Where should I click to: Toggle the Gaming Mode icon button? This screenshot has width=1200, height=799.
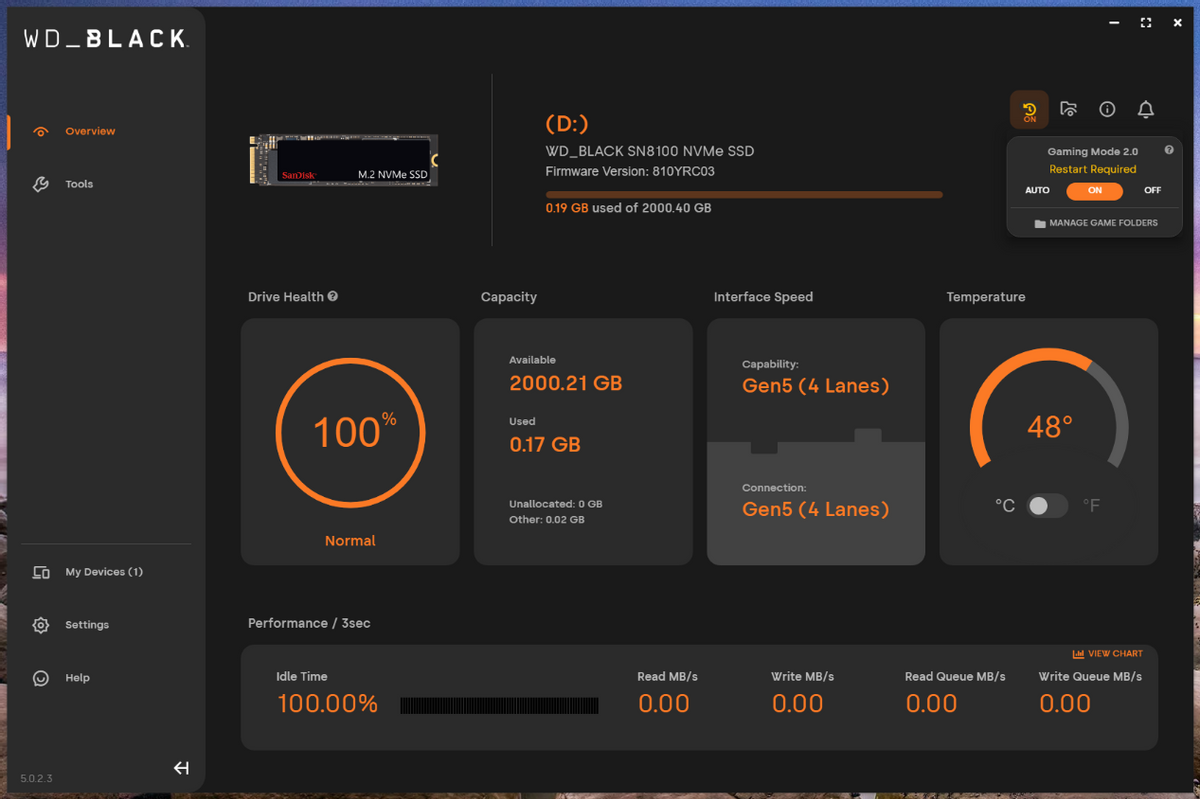tap(1030, 110)
